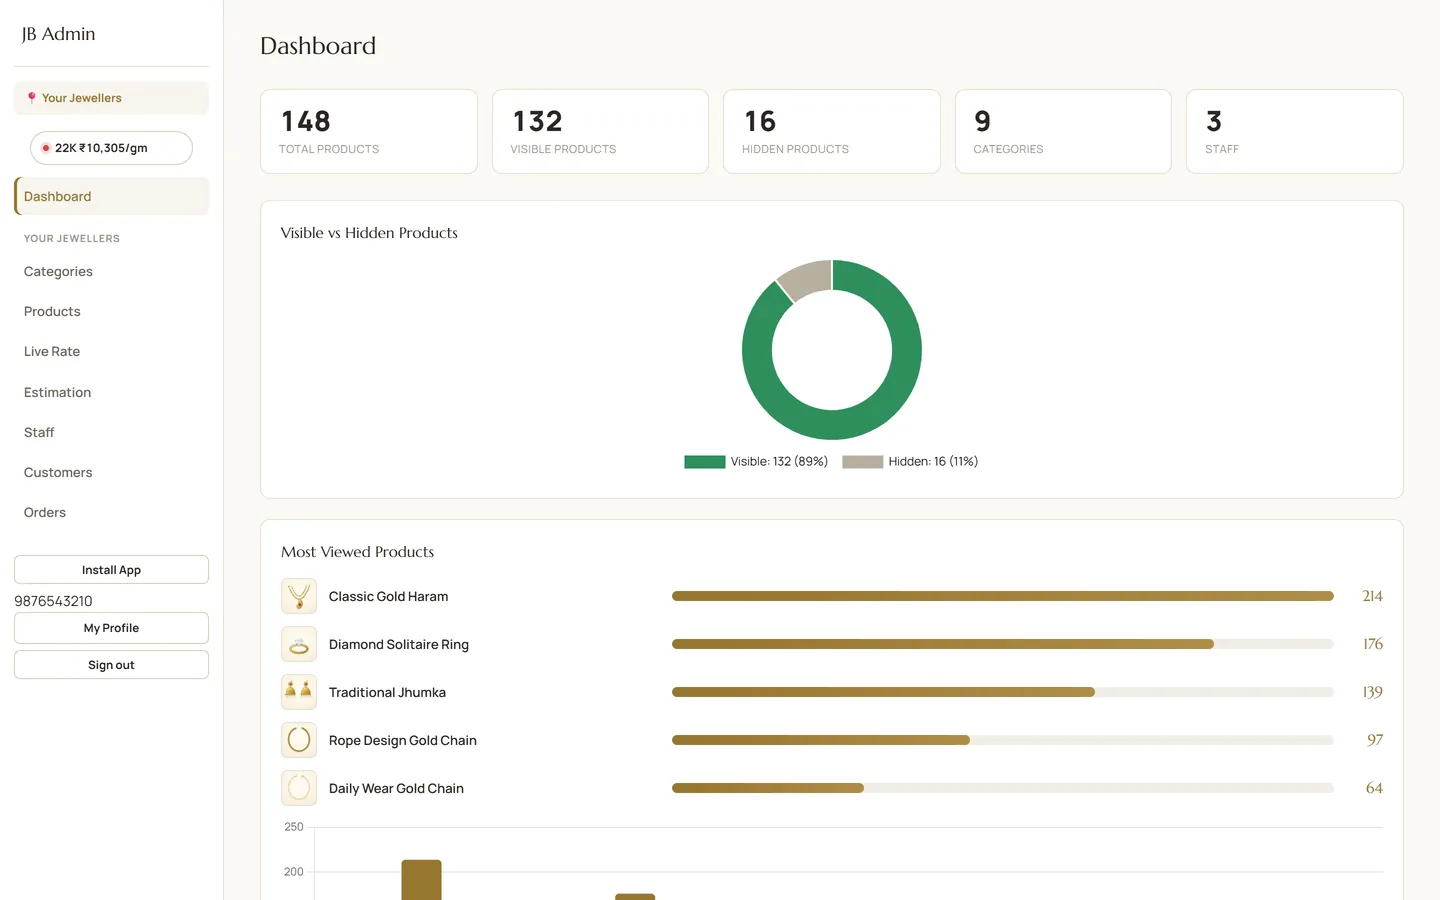Click the Daily Wear Gold Chain name
The height and width of the screenshot is (900, 1440).
397,788
